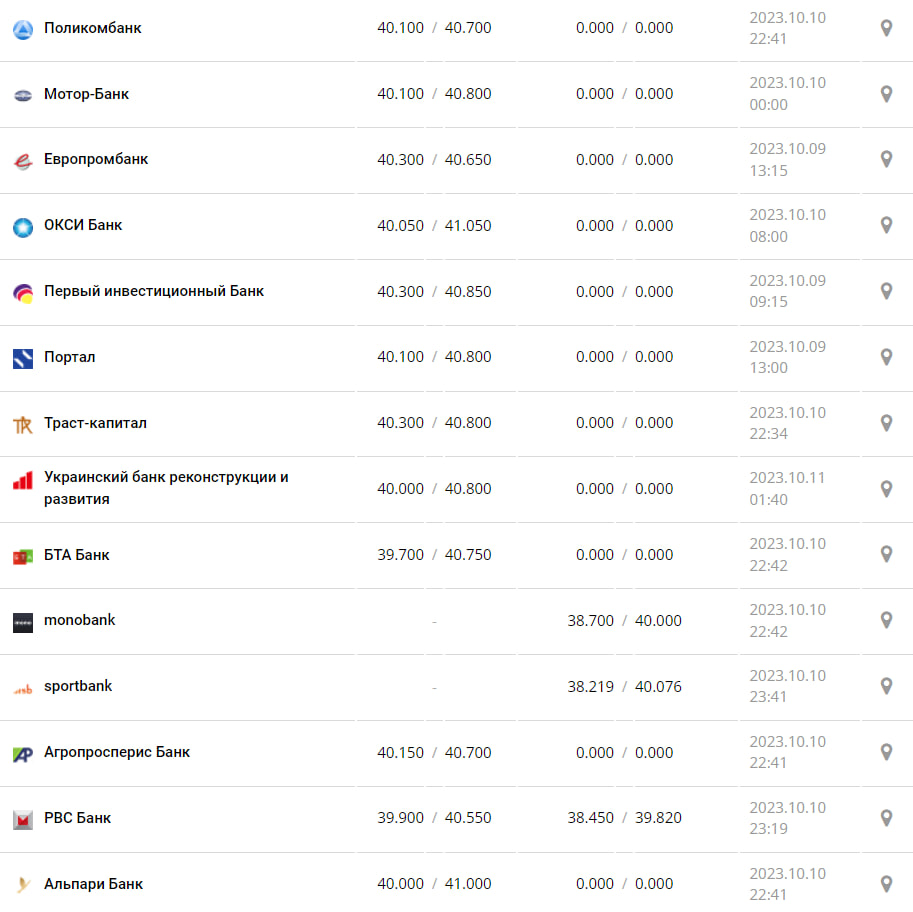The width and height of the screenshot is (913, 912).
Task: Click the РВС Банк cash rate 39.900 / 40.550
Action: pos(434,818)
